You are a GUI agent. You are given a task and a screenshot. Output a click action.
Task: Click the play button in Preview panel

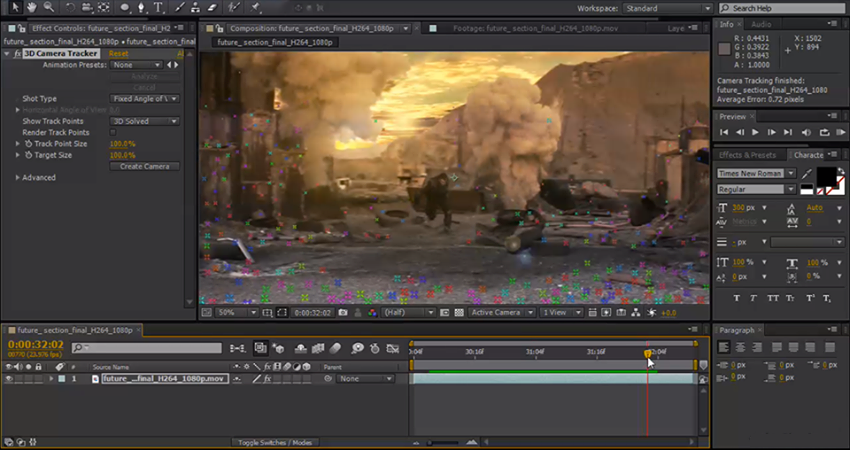point(755,132)
